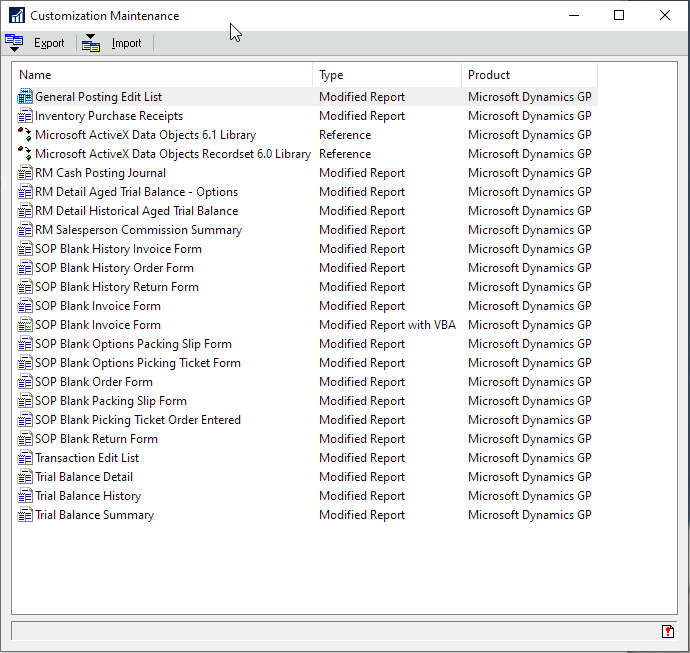Select SOP Blank History Return Form name
Screen dimensions: 690x653
point(117,287)
